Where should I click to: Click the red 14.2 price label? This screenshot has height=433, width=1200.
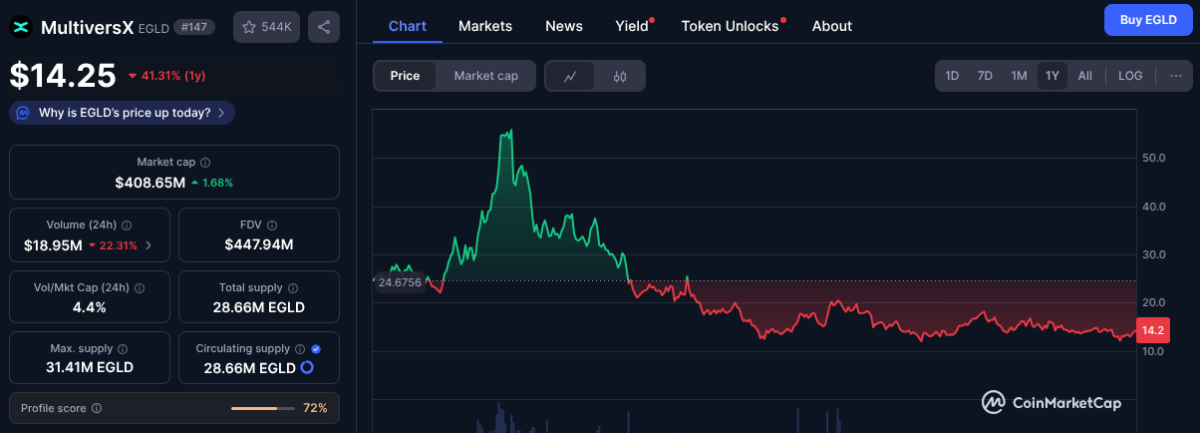pos(1152,331)
